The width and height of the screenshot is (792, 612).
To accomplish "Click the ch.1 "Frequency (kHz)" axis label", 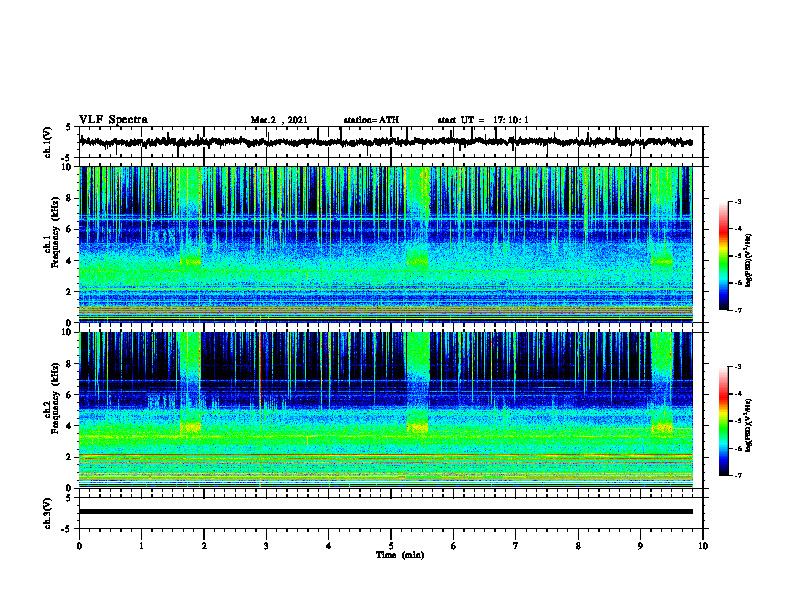I will (x=54, y=232).
